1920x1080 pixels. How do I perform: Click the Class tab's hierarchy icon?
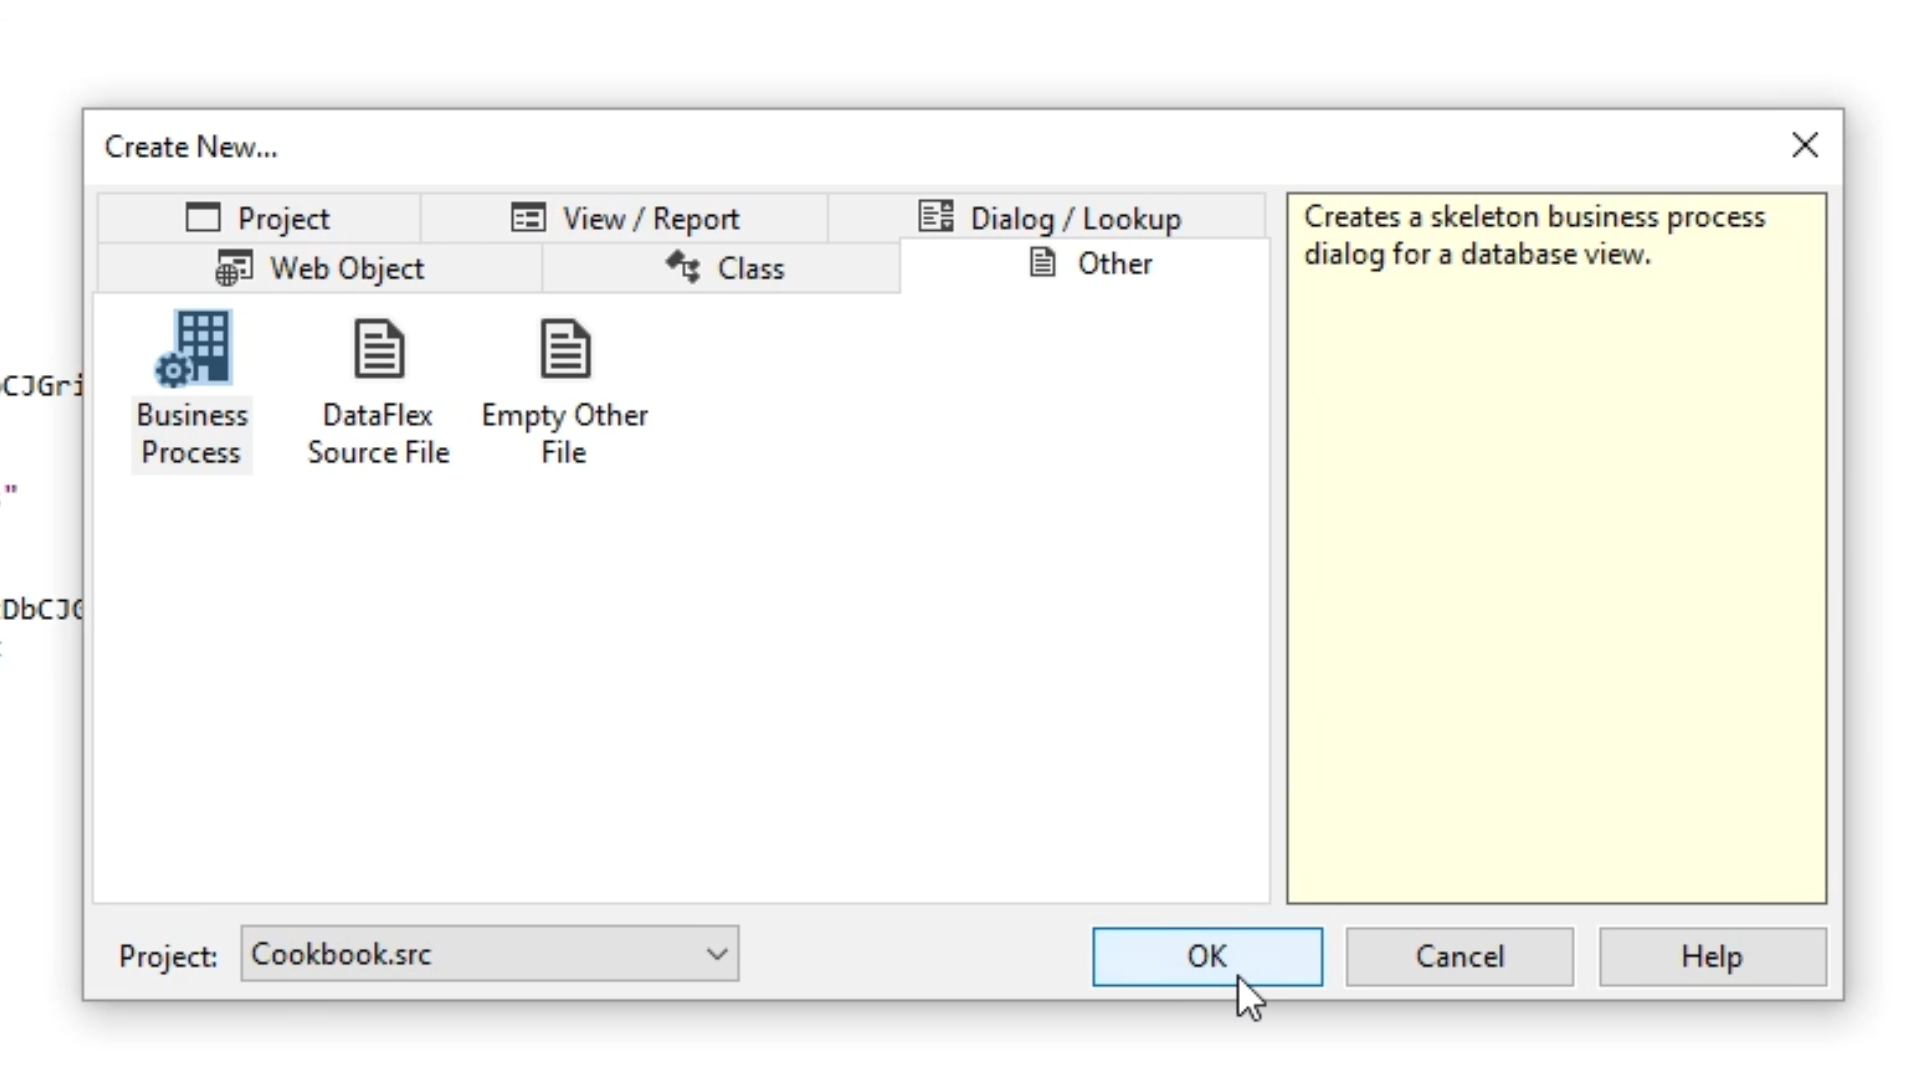(683, 267)
